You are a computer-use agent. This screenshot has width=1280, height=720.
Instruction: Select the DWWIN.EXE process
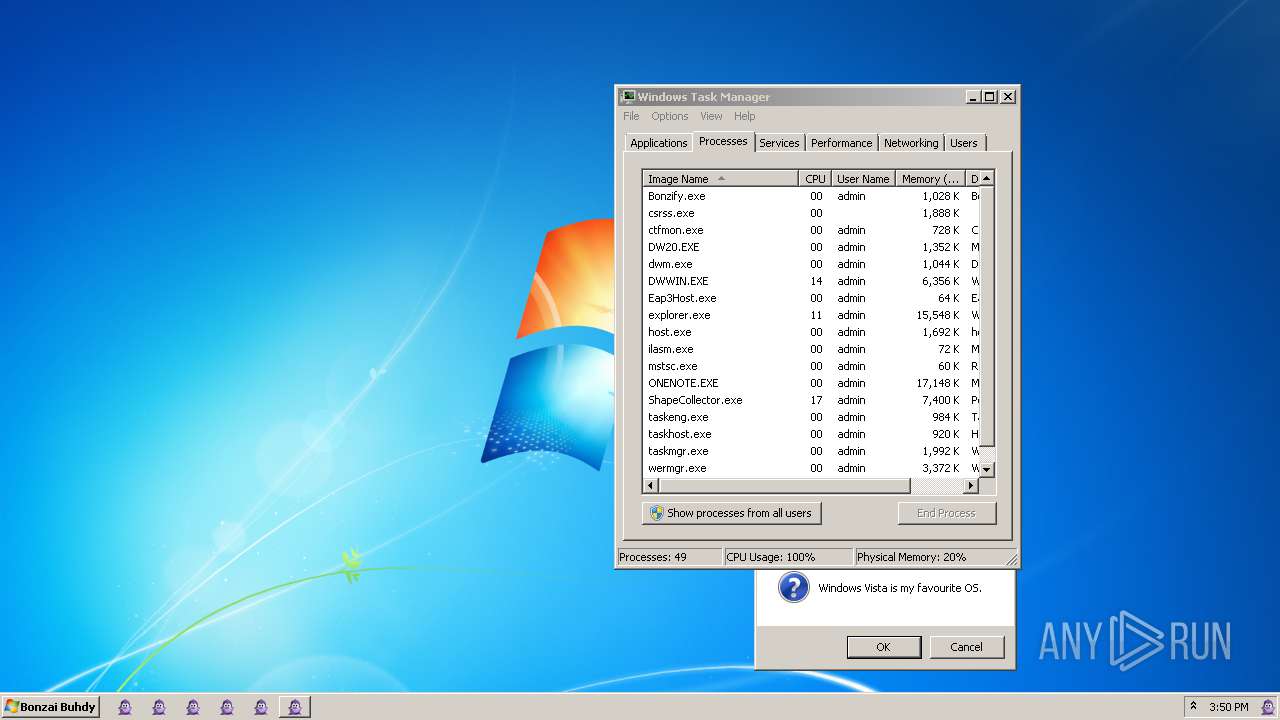tap(811, 281)
